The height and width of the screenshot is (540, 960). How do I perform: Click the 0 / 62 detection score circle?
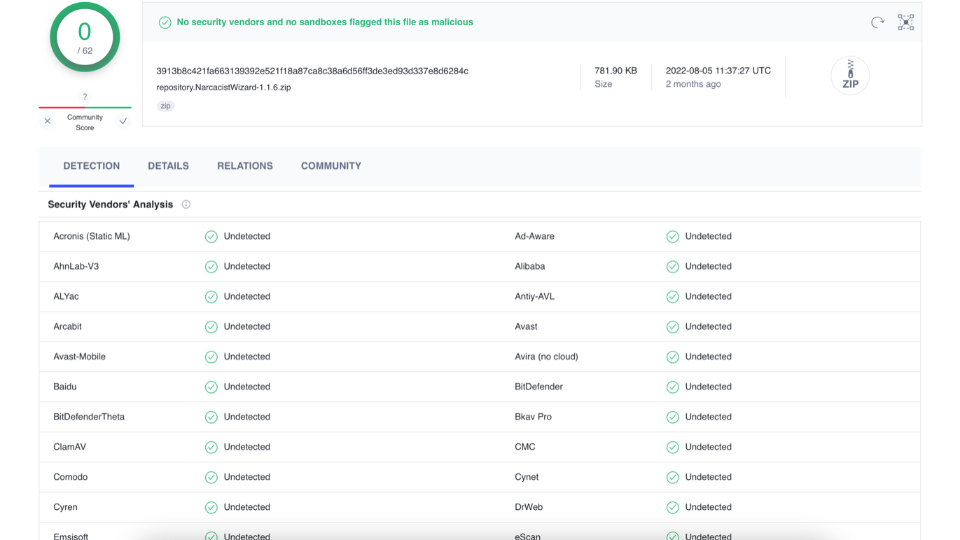(84, 37)
